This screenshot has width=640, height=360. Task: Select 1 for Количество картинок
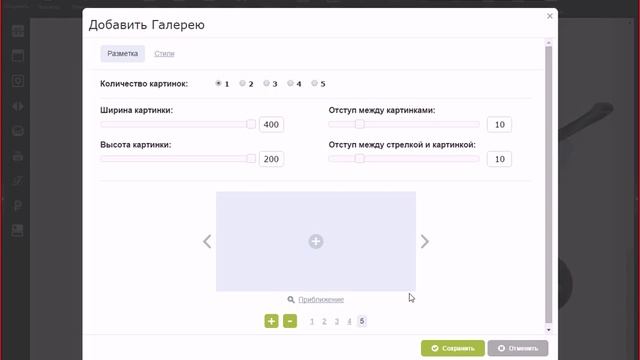pyautogui.click(x=218, y=83)
